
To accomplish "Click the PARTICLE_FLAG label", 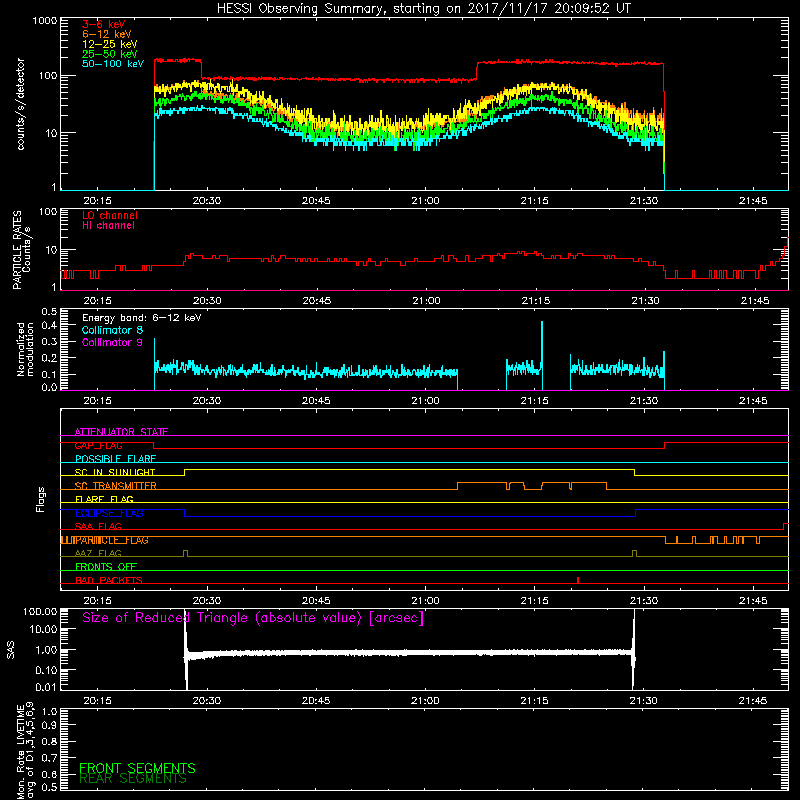I will (x=112, y=540).
